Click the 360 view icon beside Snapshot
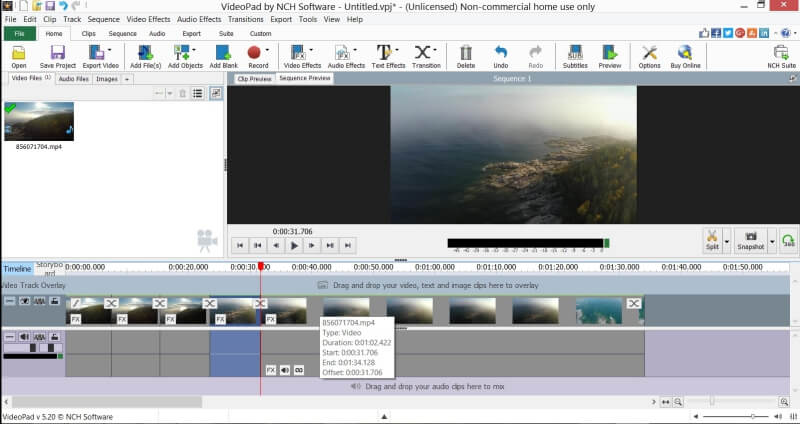Image resolution: width=800 pixels, height=424 pixels. point(789,240)
